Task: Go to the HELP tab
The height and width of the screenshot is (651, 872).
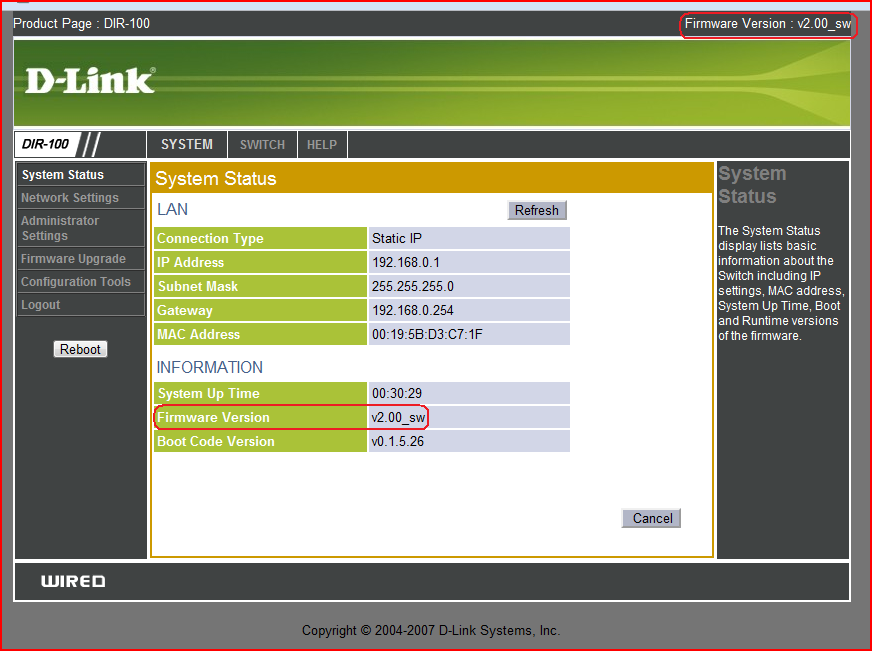Action: [322, 145]
